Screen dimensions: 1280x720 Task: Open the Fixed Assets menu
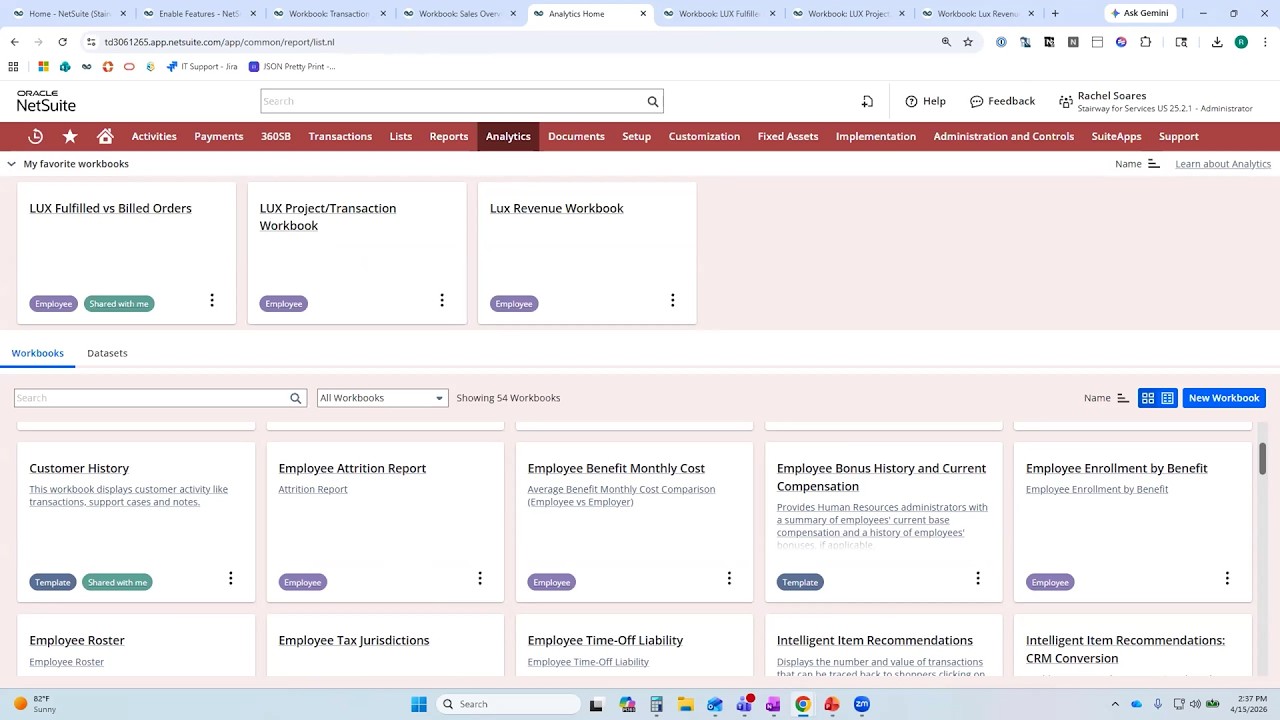788,136
